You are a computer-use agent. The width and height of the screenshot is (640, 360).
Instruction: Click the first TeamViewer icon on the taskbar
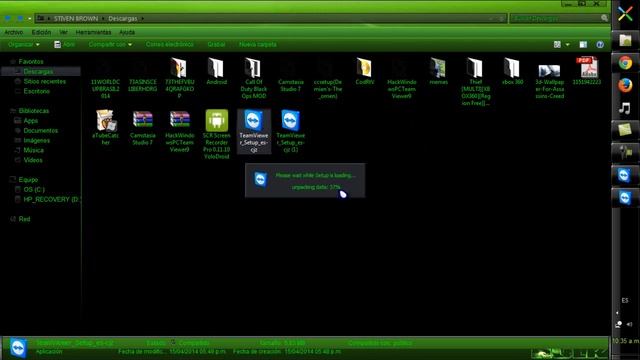click(x=624, y=175)
